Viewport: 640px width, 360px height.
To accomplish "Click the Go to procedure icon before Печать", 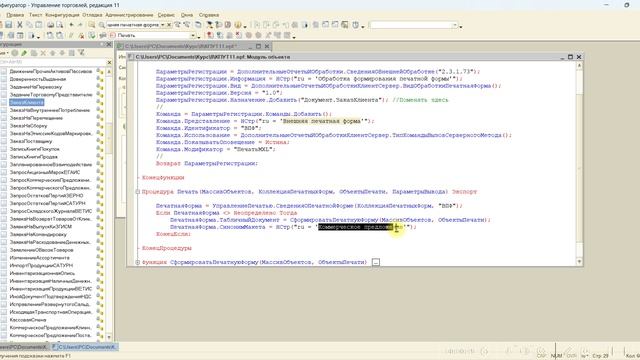I will pos(113,36).
